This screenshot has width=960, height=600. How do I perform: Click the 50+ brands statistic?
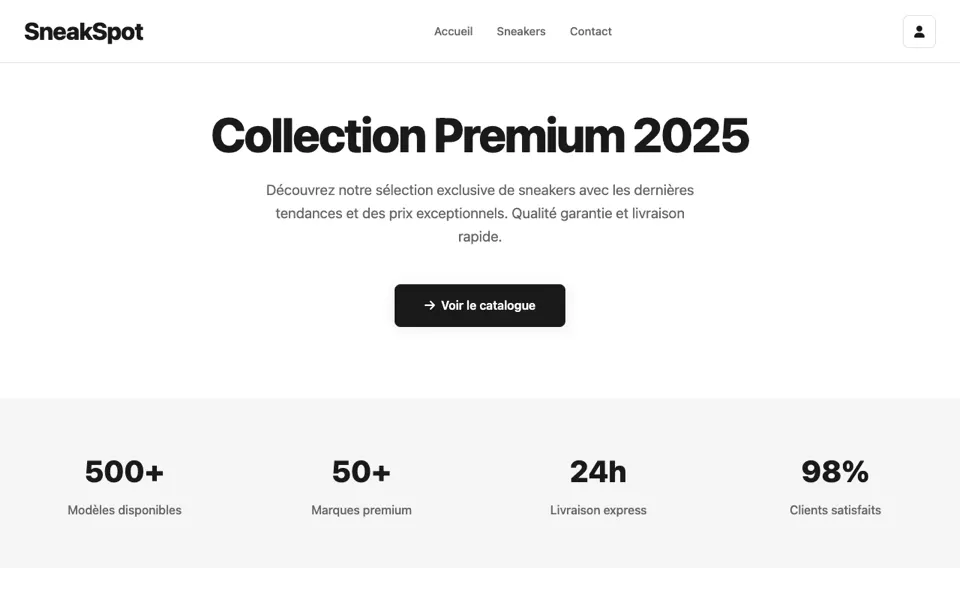(x=361, y=472)
